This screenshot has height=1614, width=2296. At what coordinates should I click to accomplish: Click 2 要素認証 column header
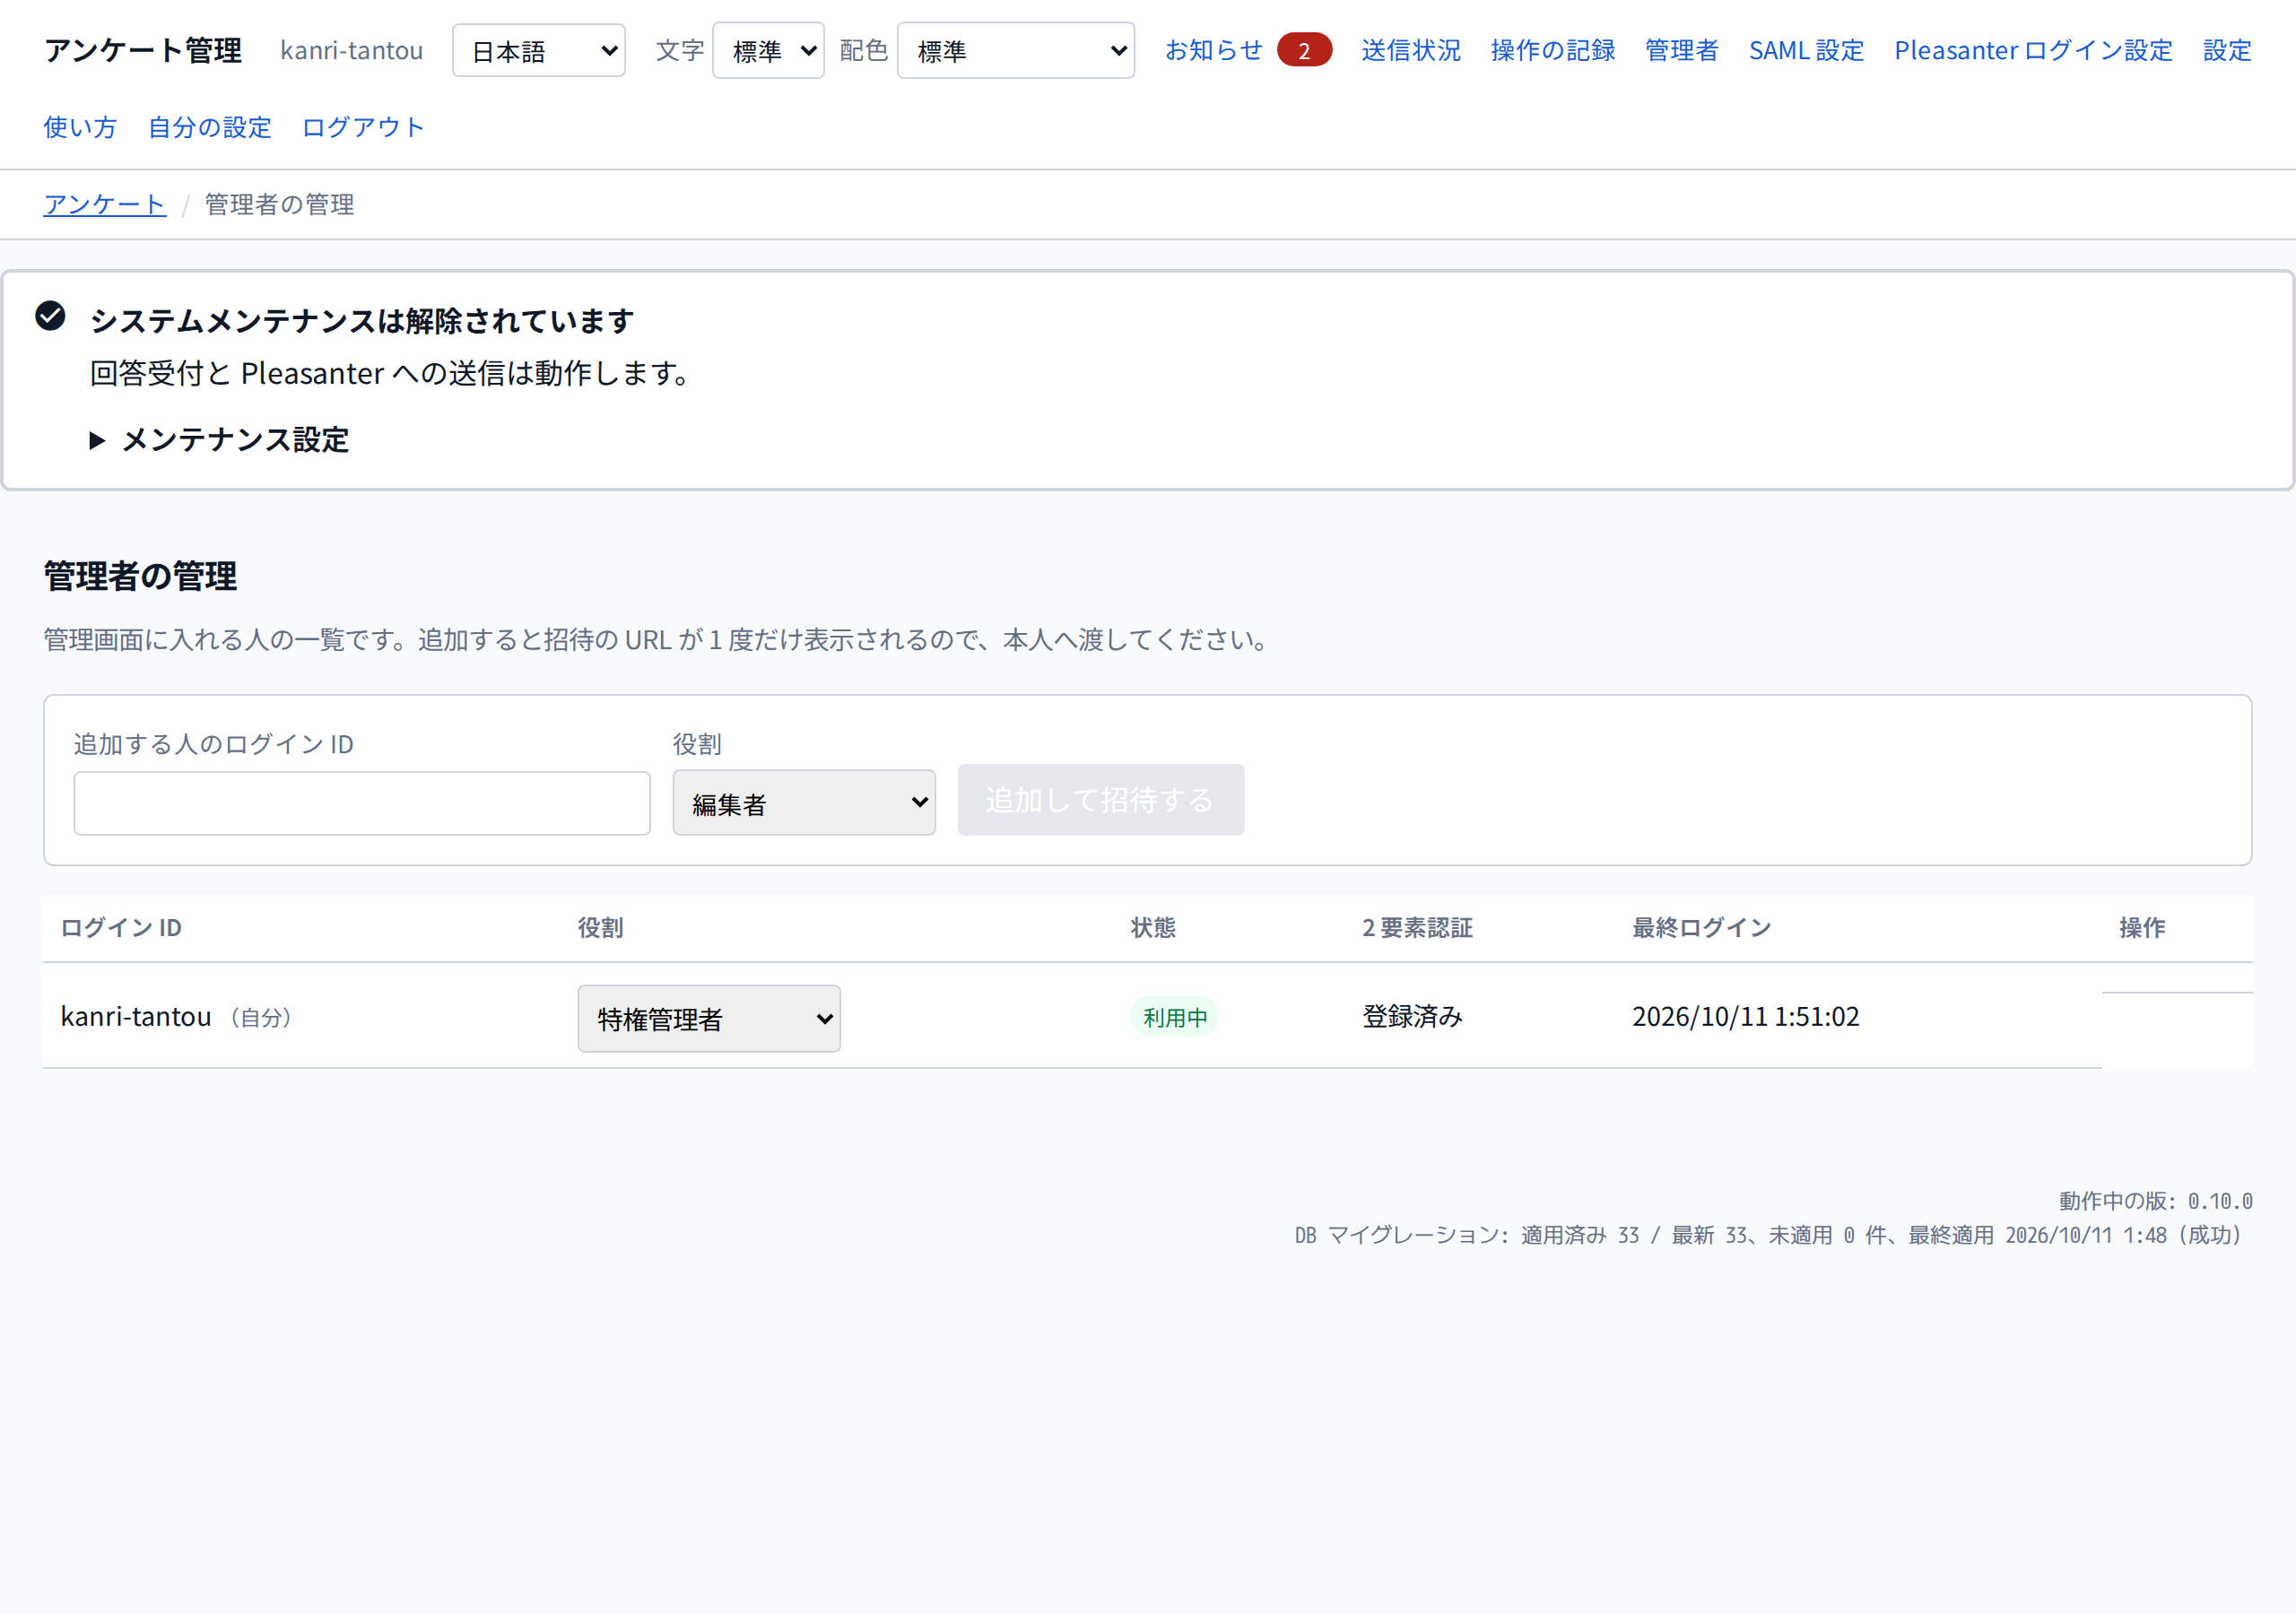point(1417,928)
